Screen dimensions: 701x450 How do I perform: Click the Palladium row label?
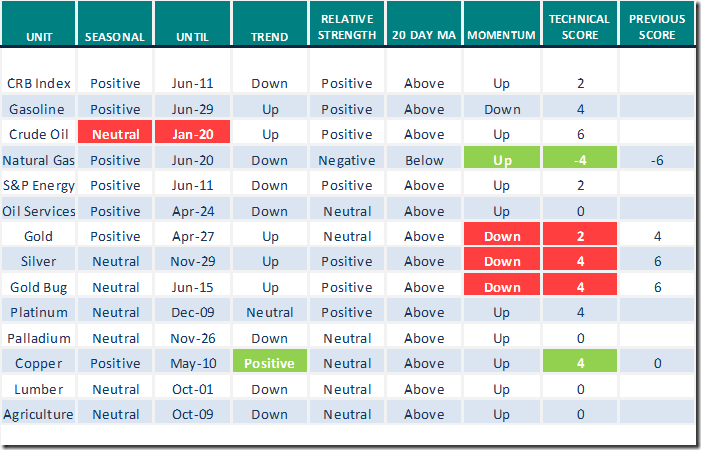(x=38, y=338)
